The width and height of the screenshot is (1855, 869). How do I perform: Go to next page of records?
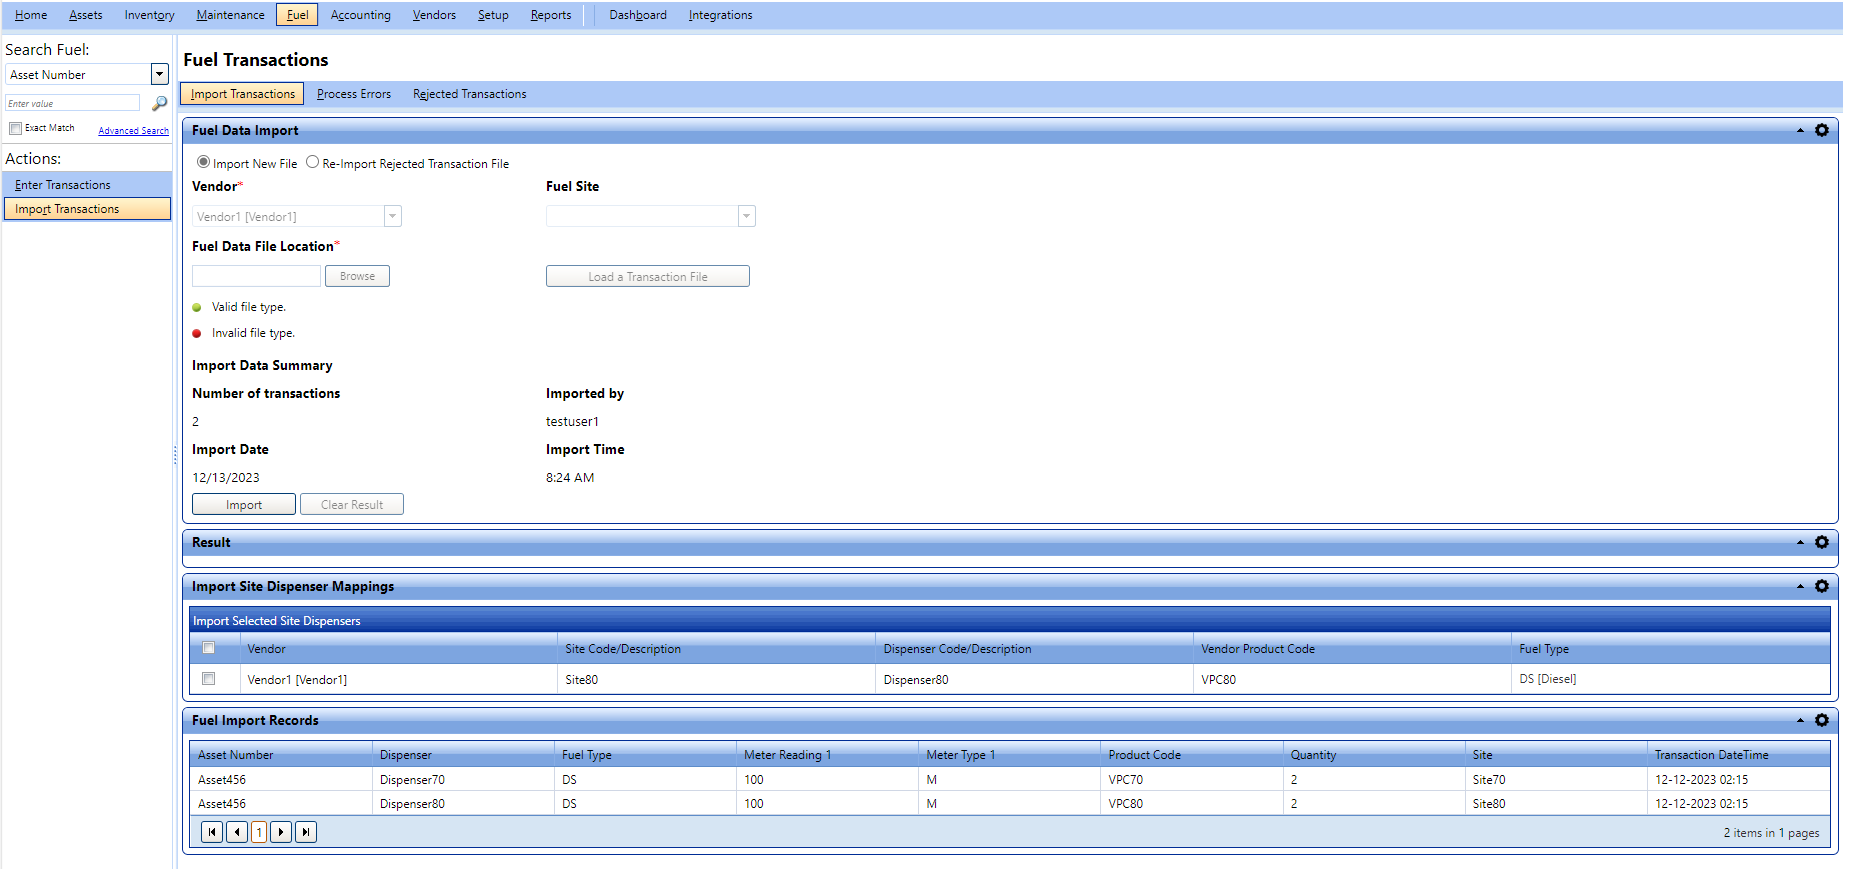point(281,832)
